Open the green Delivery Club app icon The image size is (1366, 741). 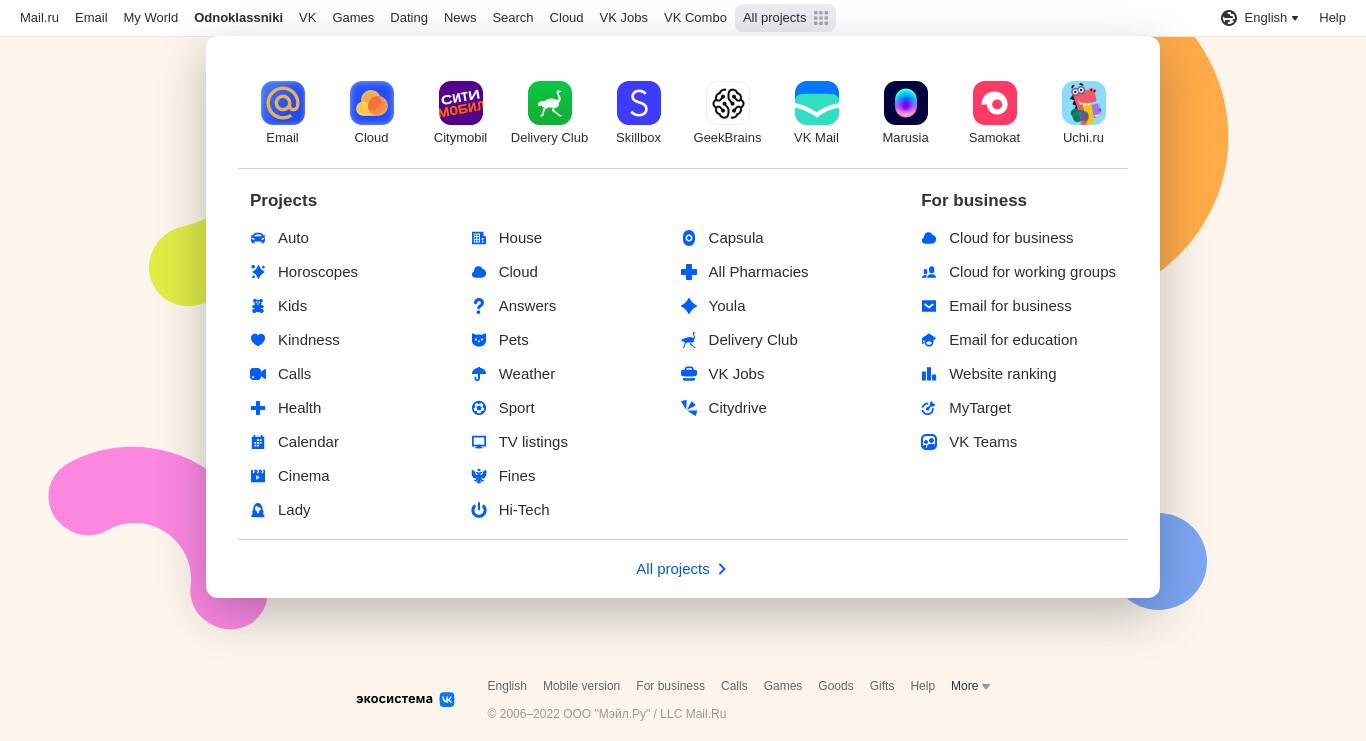549,103
